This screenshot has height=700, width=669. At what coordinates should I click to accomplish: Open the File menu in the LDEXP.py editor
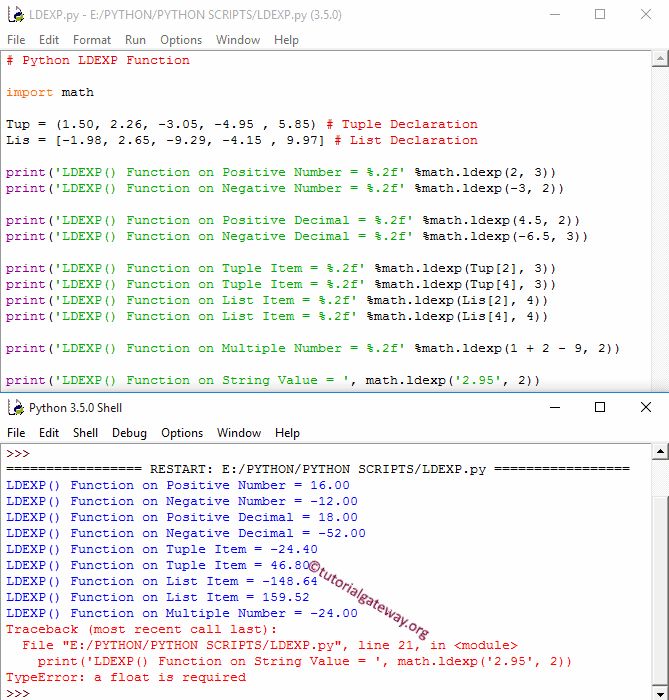(x=16, y=40)
